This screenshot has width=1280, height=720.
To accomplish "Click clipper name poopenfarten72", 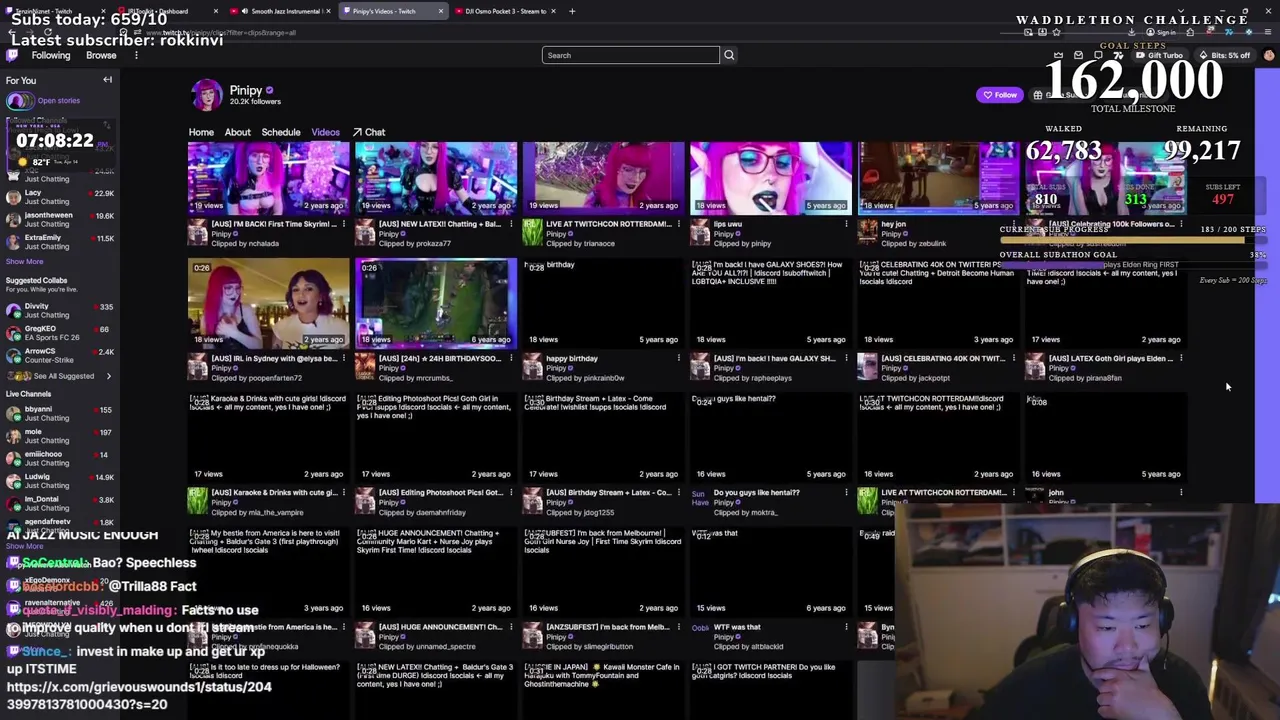I will tap(275, 378).
